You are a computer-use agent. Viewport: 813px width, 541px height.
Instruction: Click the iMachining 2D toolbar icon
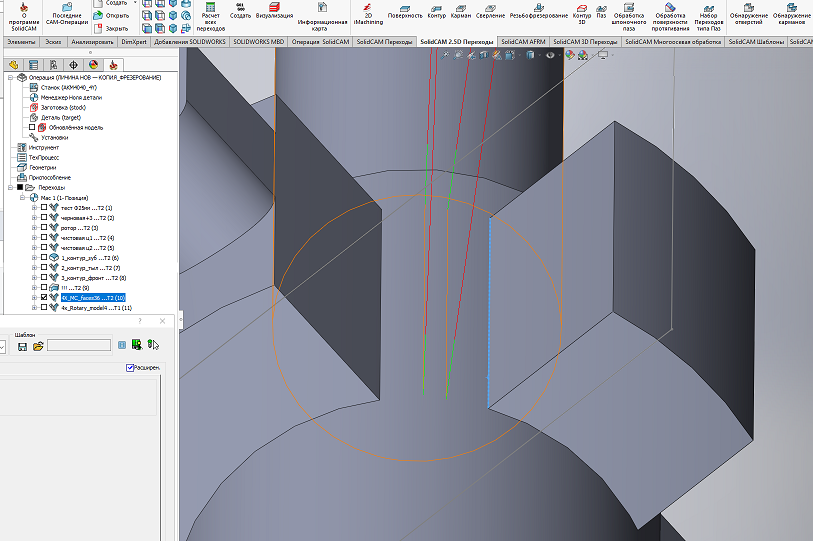tap(369, 10)
